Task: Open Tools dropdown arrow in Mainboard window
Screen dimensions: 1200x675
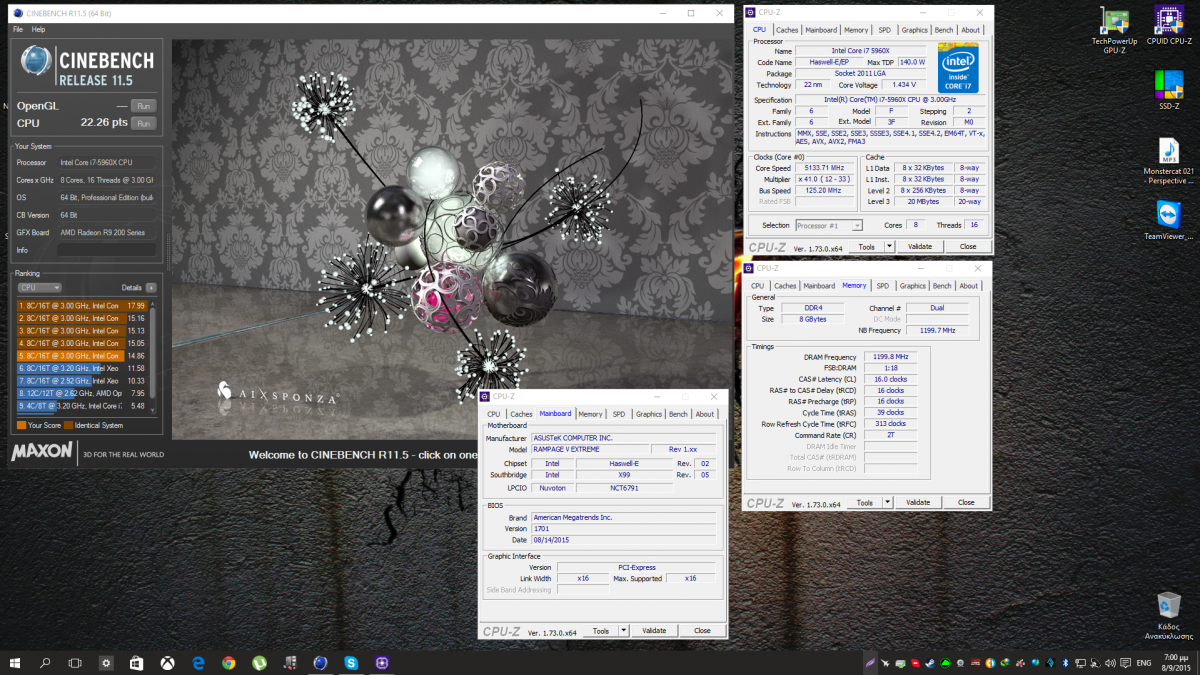Action: click(x=624, y=631)
